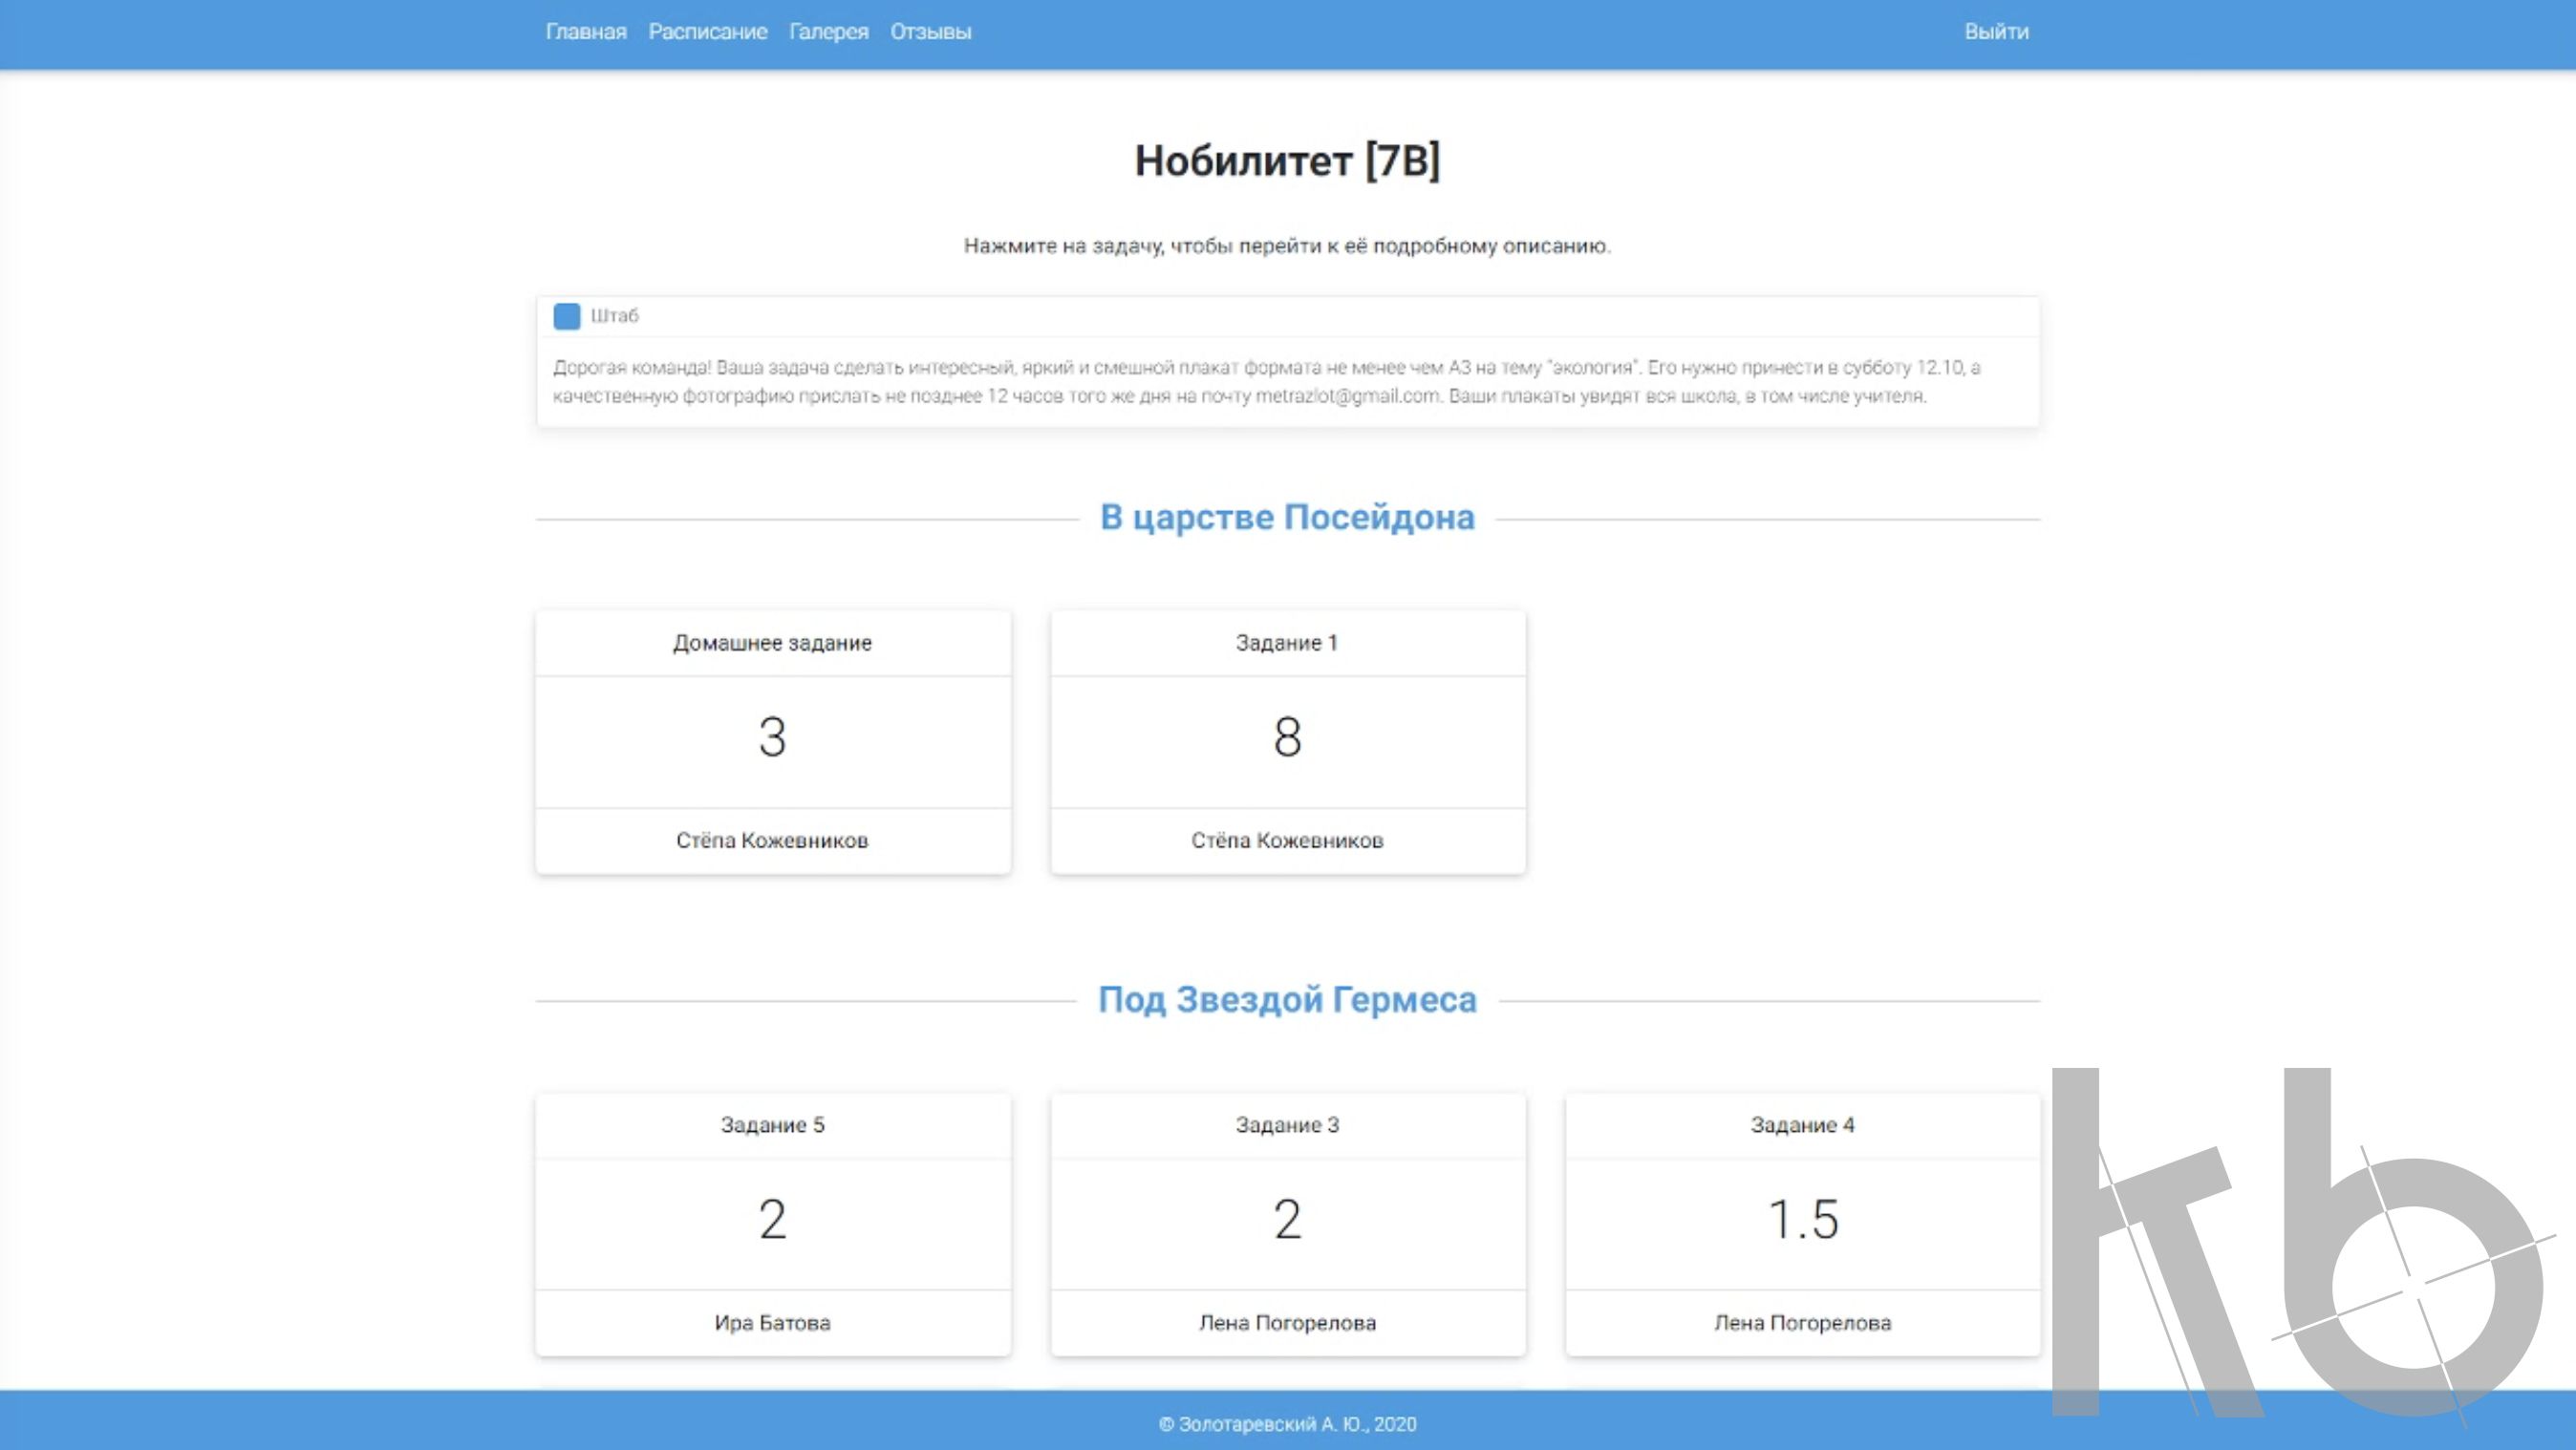
Task: Select Задание 5 assigned to Ира Батова
Action: 771,1124
